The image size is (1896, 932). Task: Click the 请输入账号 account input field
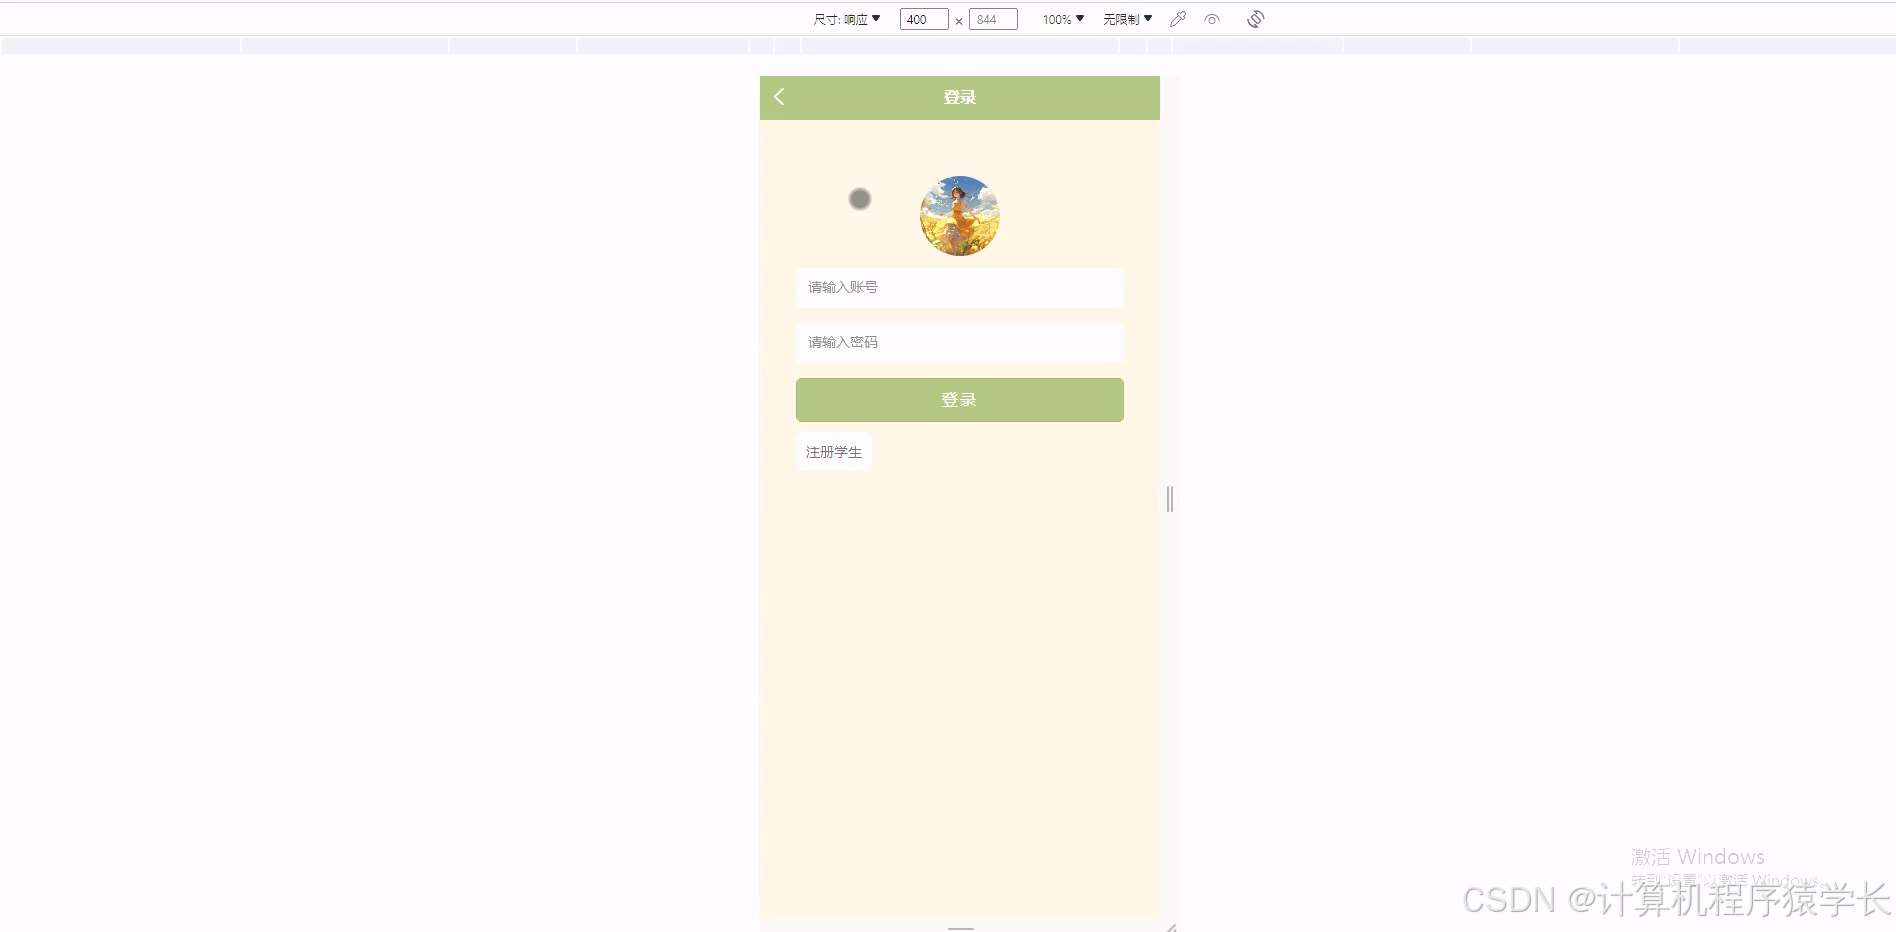click(958, 288)
